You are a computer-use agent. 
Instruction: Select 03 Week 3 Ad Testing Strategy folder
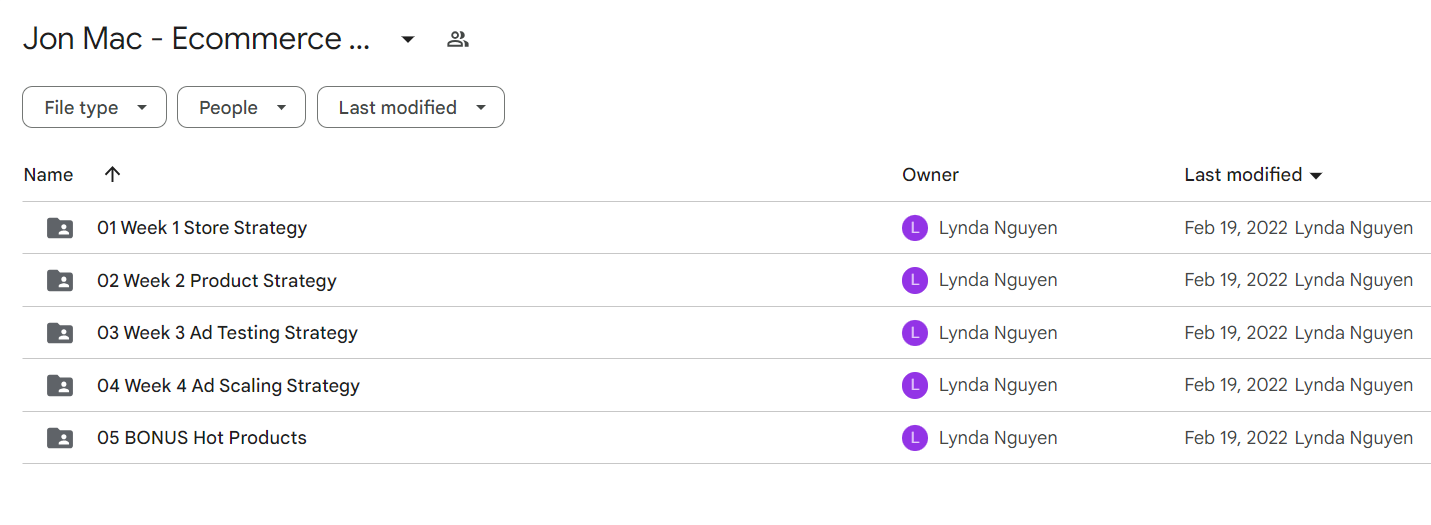click(726, 333)
